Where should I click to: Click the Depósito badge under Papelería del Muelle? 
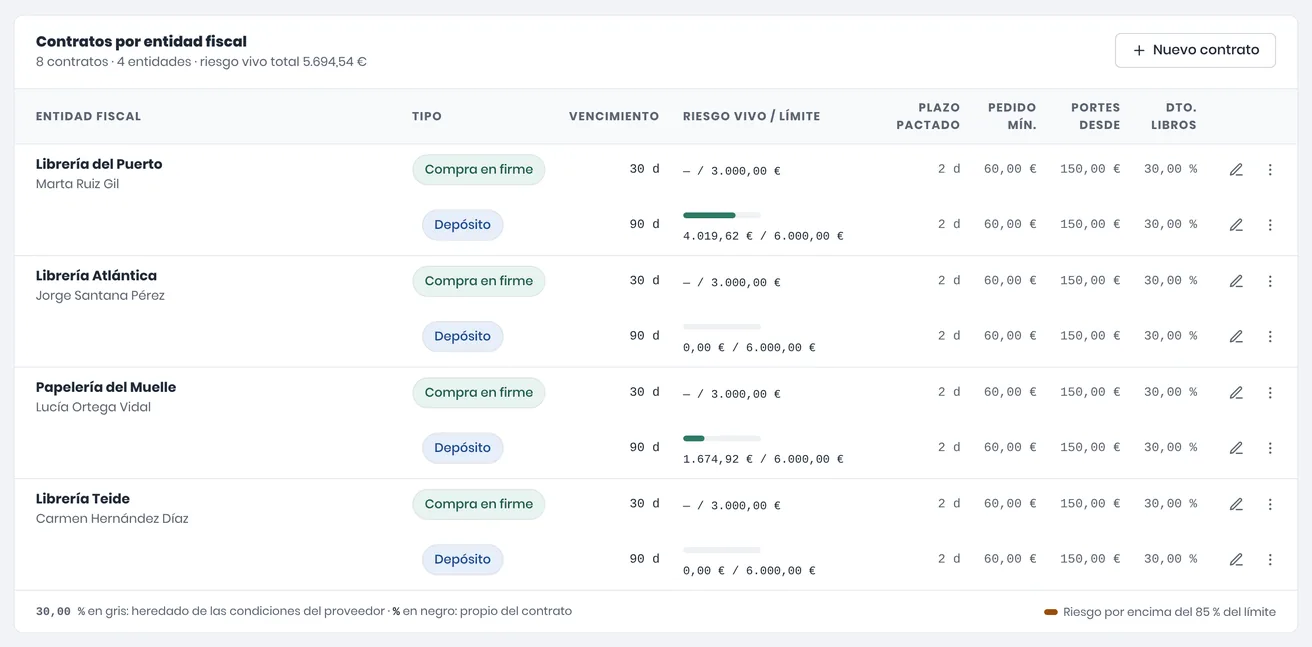[463, 448]
